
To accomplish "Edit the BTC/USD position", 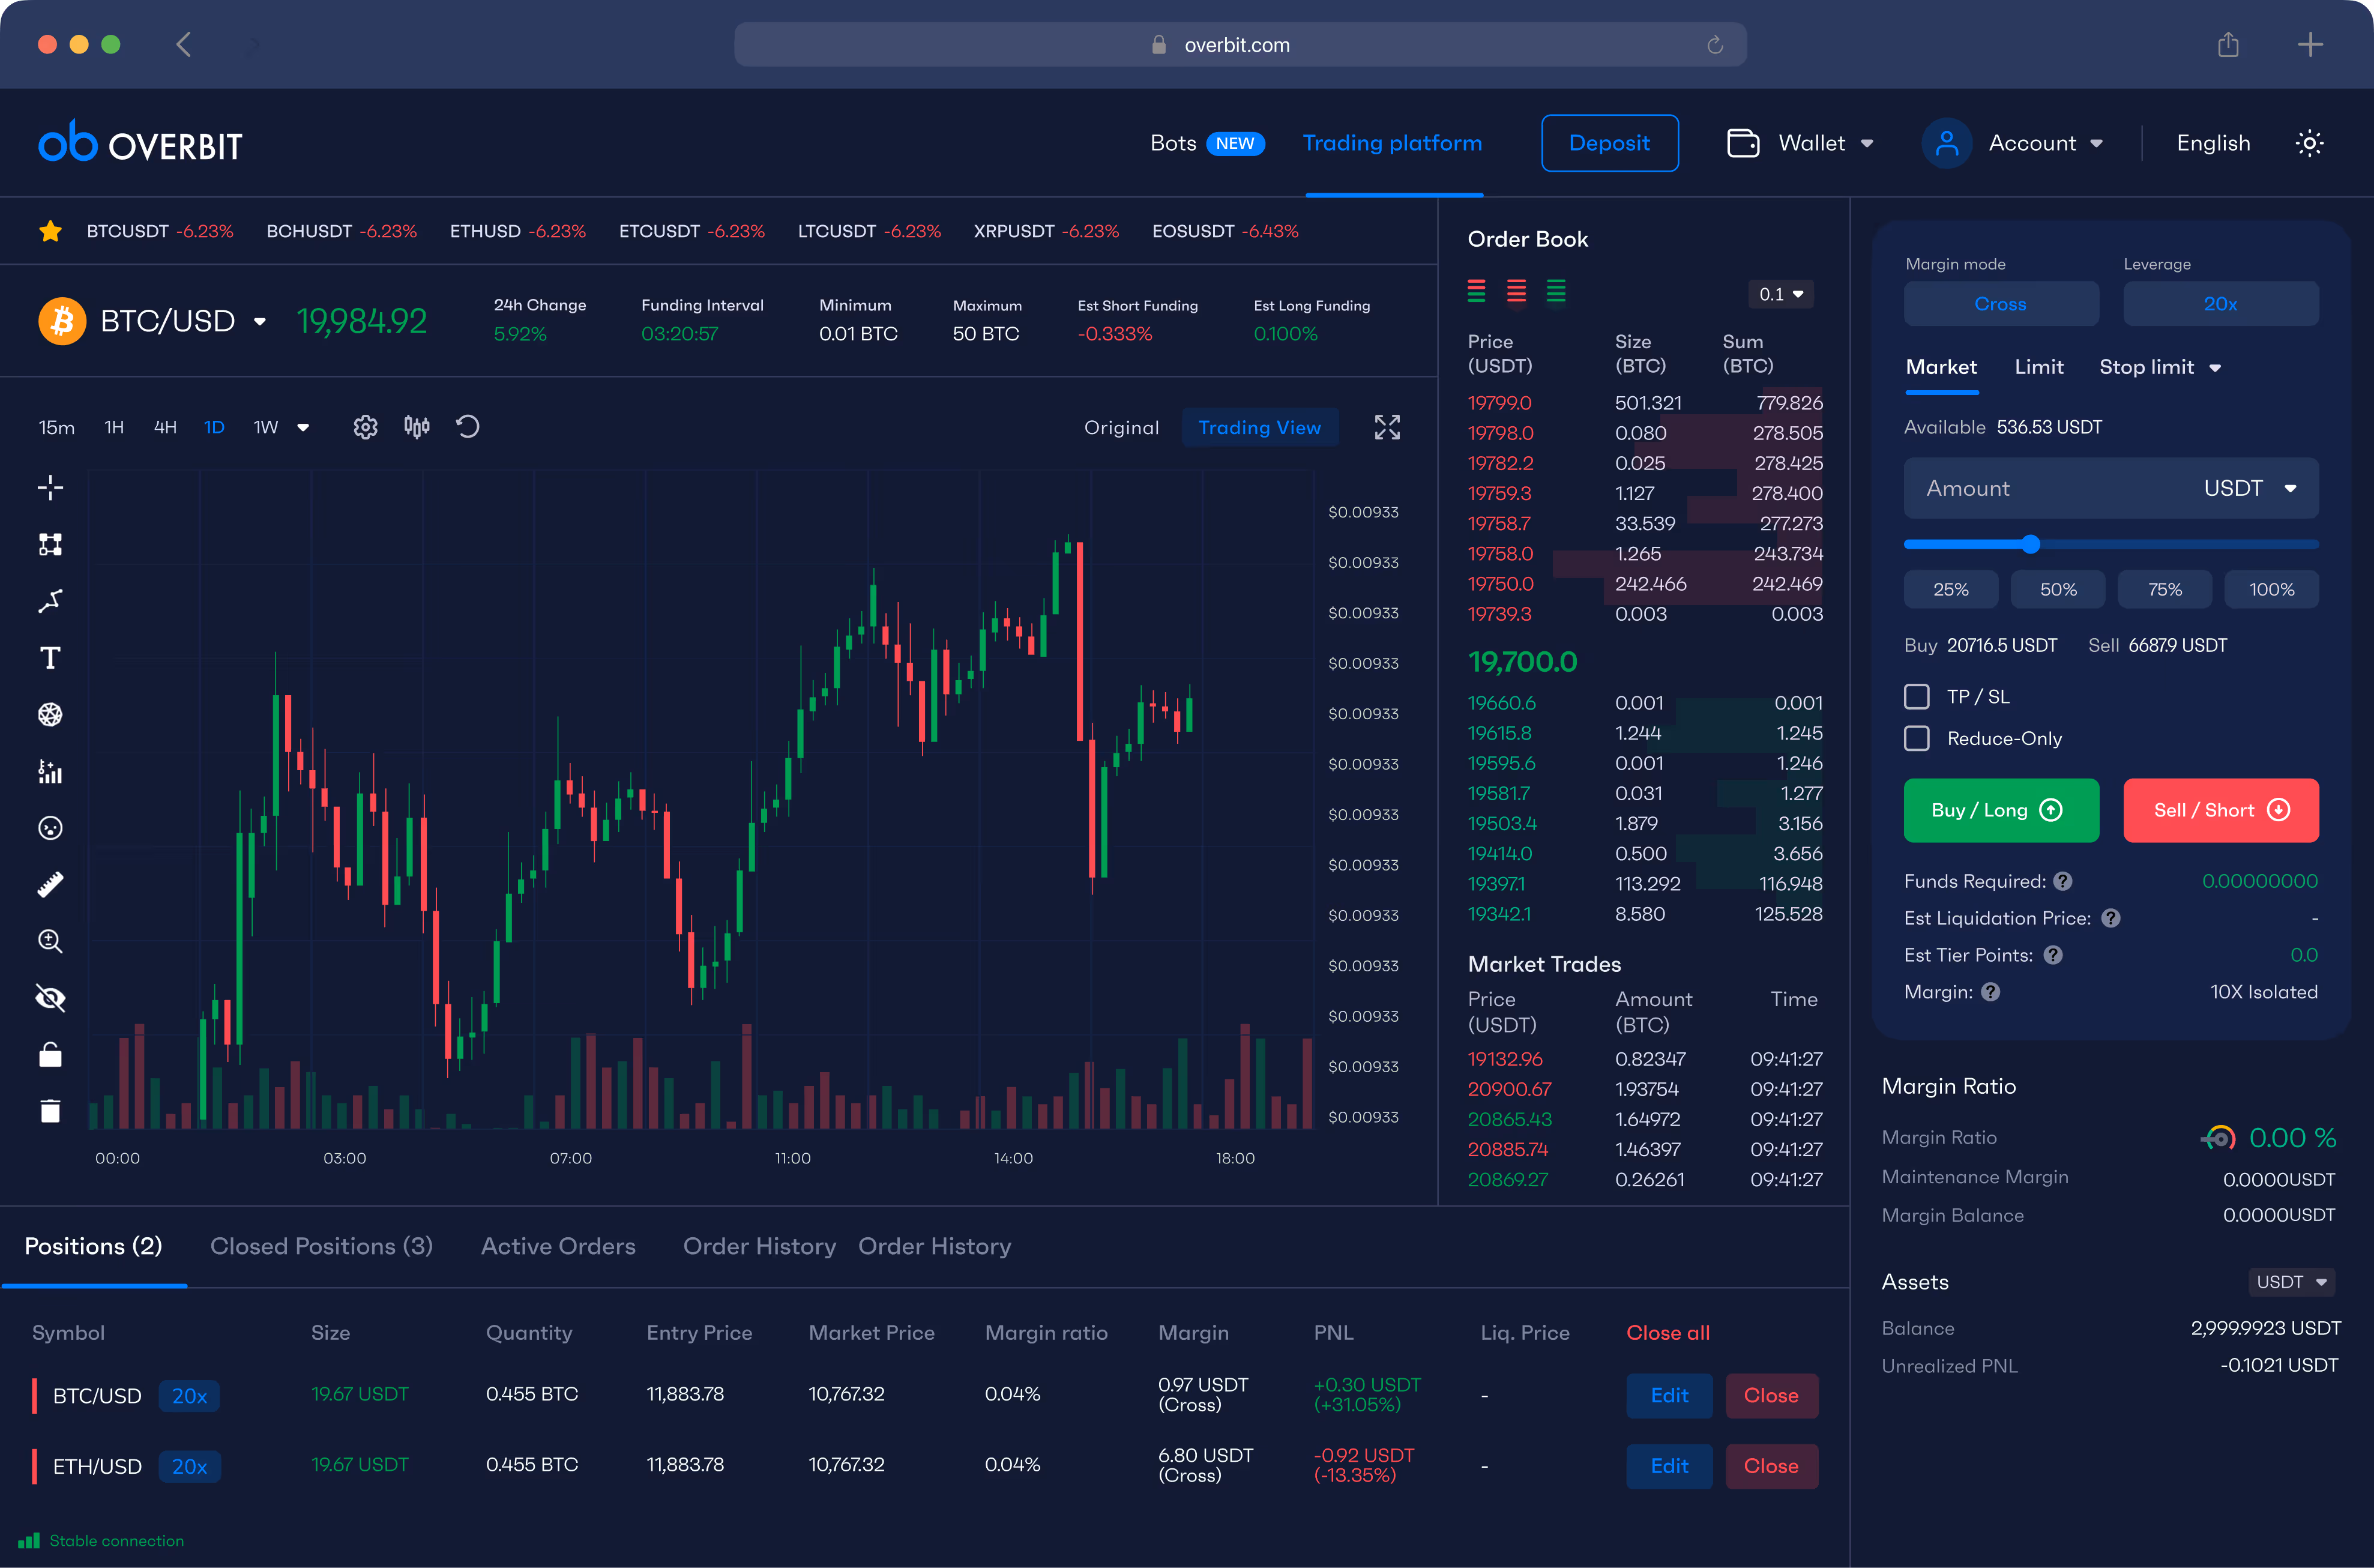I will tap(1669, 1395).
